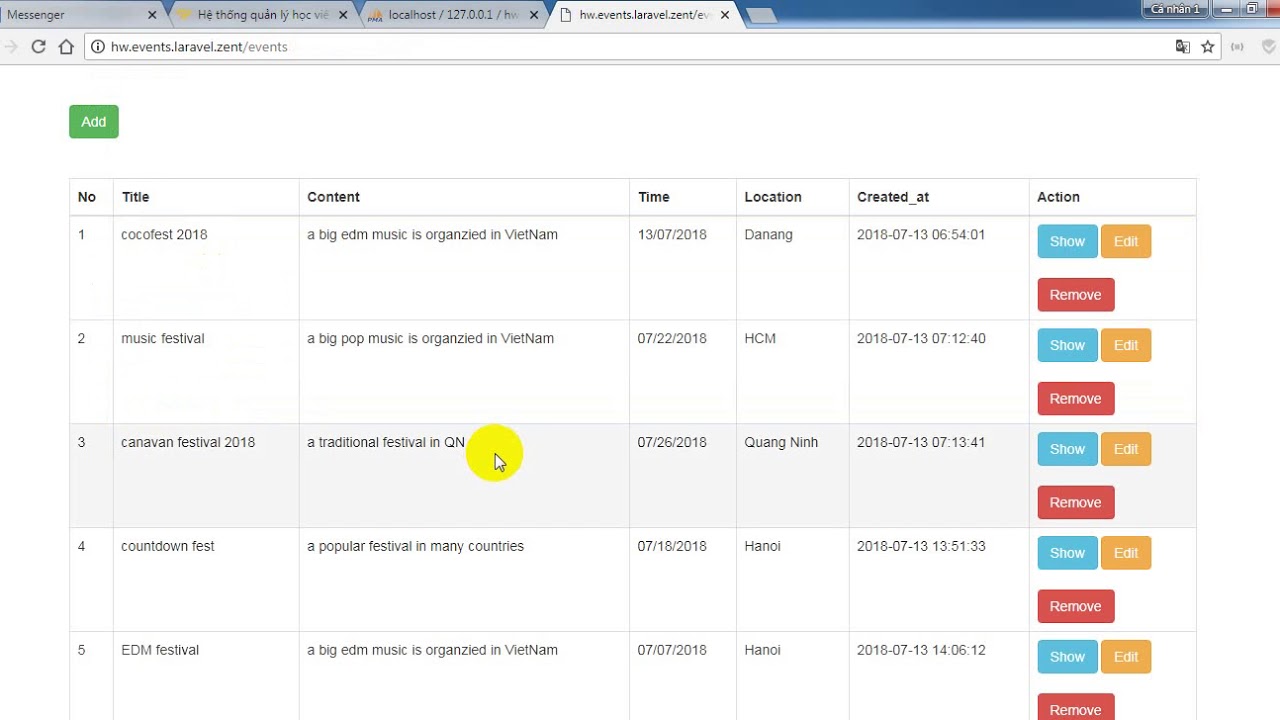This screenshot has height=720, width=1280.
Task: Click content 'a big pop music is organzied in VietNam'
Action: coord(430,339)
